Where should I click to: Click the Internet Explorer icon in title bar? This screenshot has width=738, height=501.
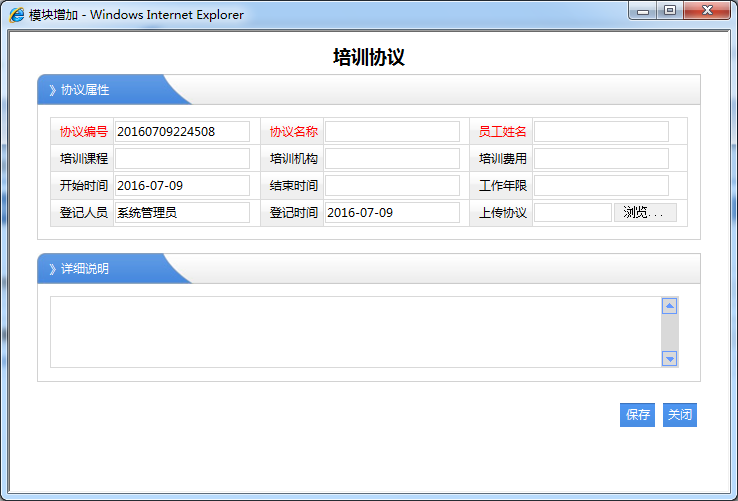[x=17, y=15]
